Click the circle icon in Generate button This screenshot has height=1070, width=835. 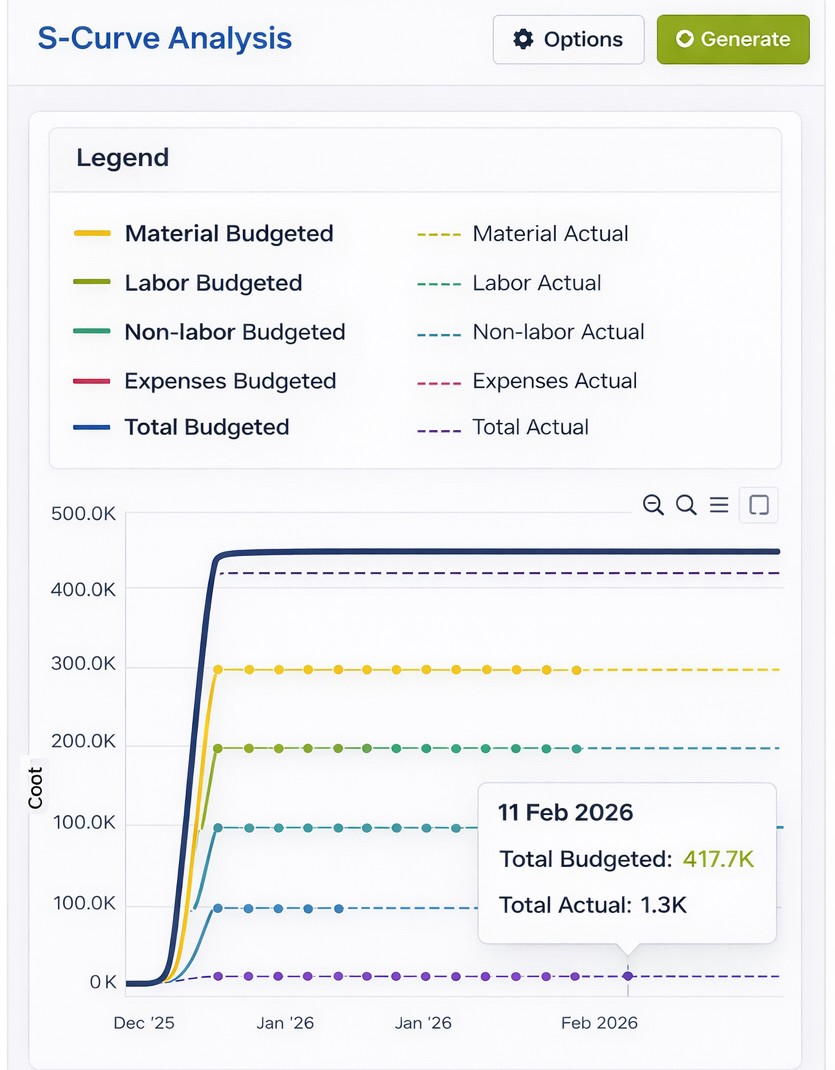684,39
